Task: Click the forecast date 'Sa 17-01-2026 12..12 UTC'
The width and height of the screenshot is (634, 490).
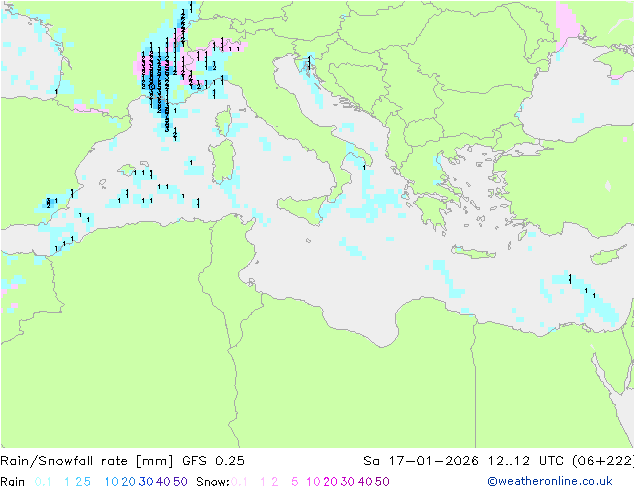Action: (466, 461)
